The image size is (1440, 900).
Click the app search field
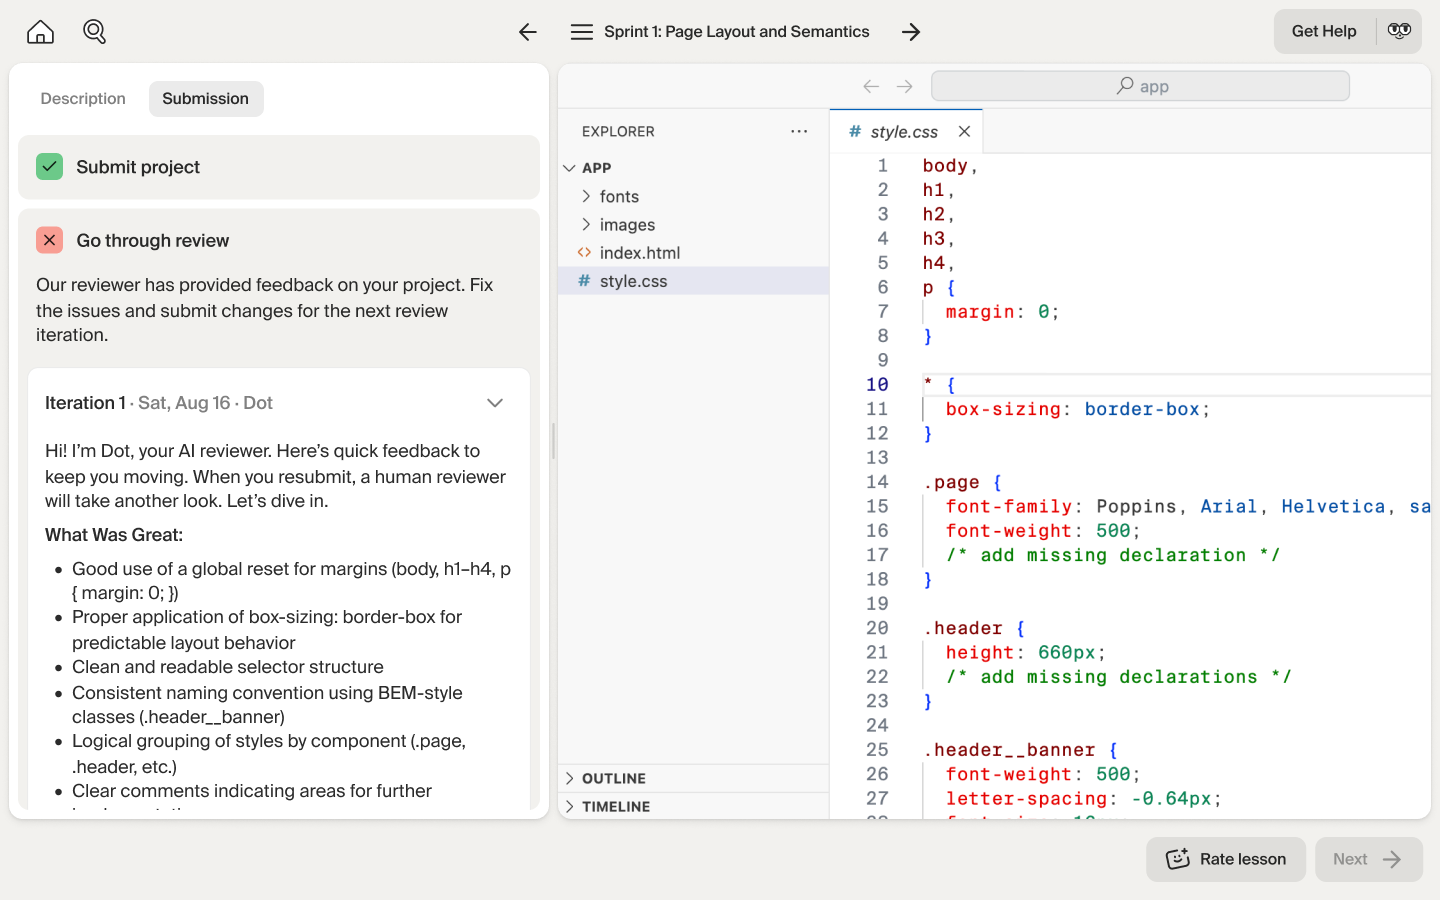1140,86
